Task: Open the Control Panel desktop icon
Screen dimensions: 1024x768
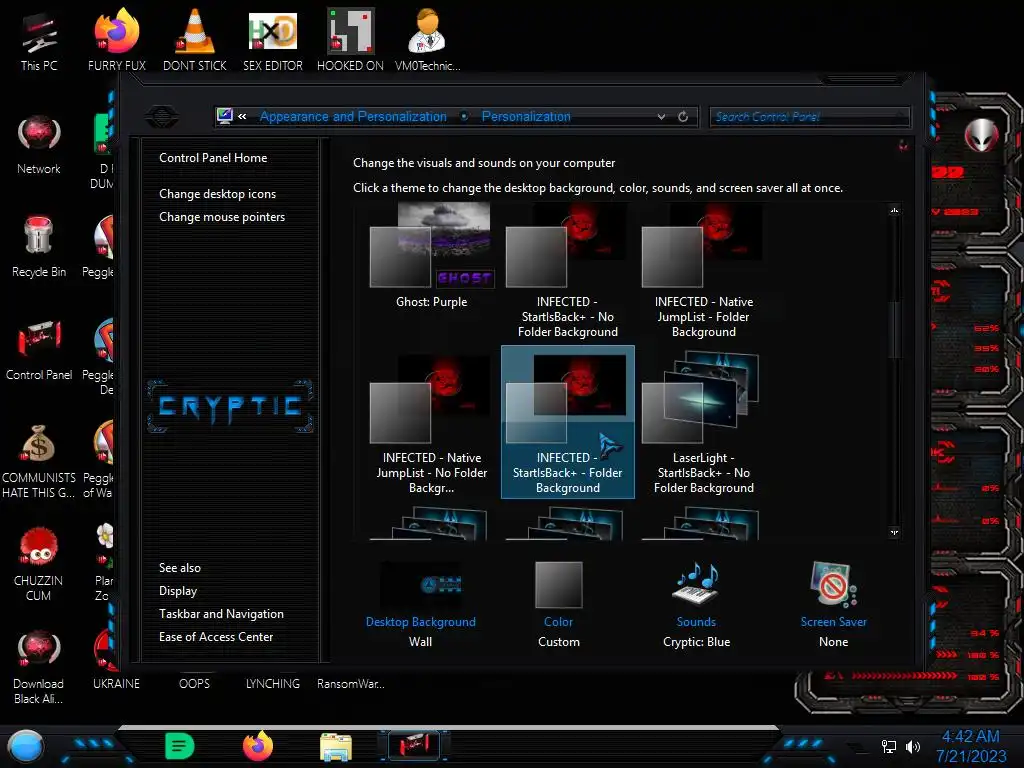Action: click(x=39, y=350)
